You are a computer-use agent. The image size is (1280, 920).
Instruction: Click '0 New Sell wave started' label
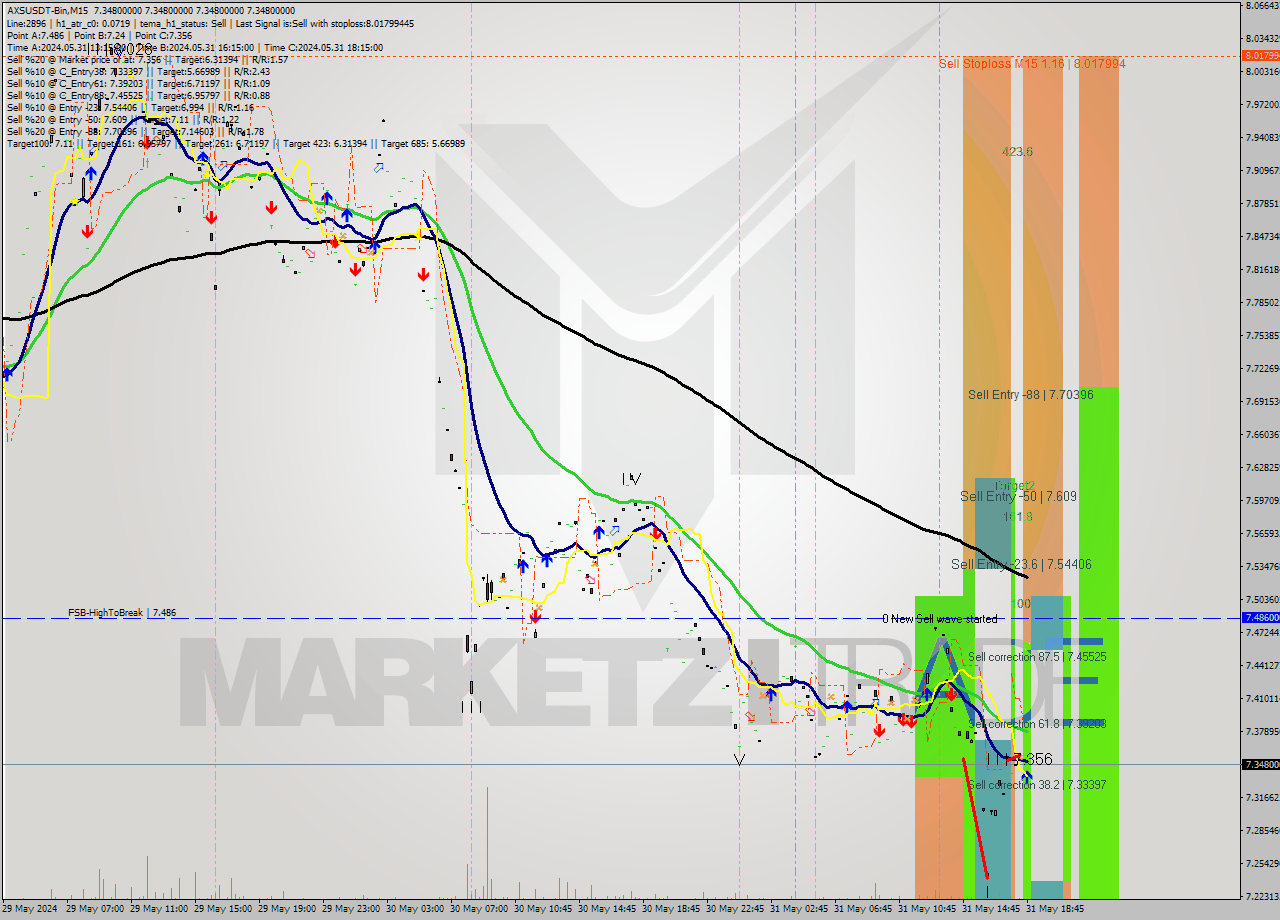click(939, 618)
